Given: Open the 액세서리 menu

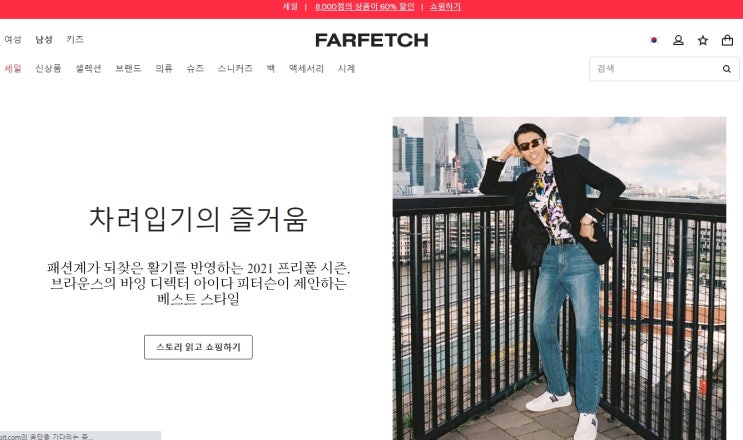Looking at the screenshot, I should [307, 69].
